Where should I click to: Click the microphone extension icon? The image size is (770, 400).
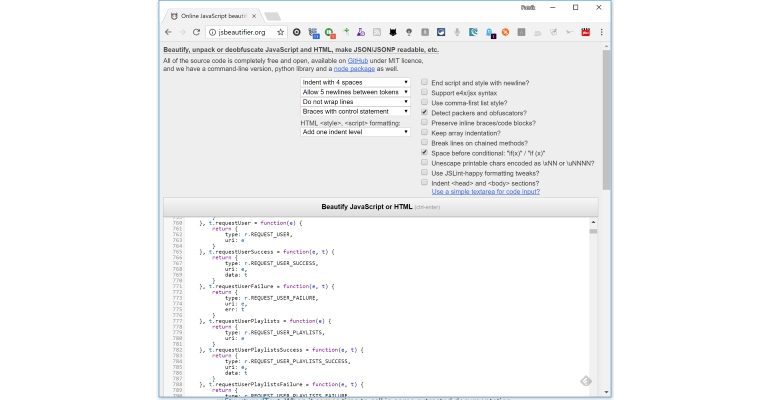[x=457, y=32]
